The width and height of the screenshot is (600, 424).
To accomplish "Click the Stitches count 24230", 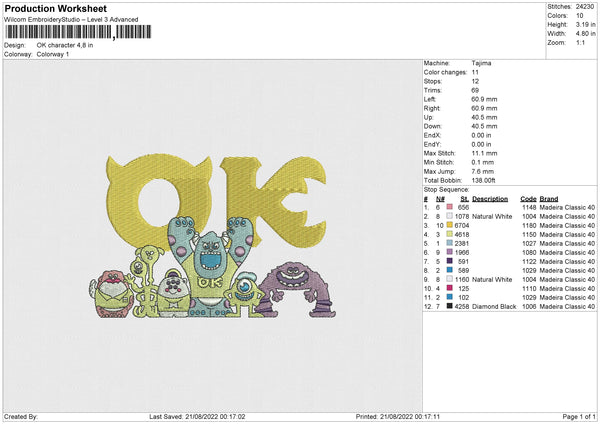I will [x=585, y=7].
